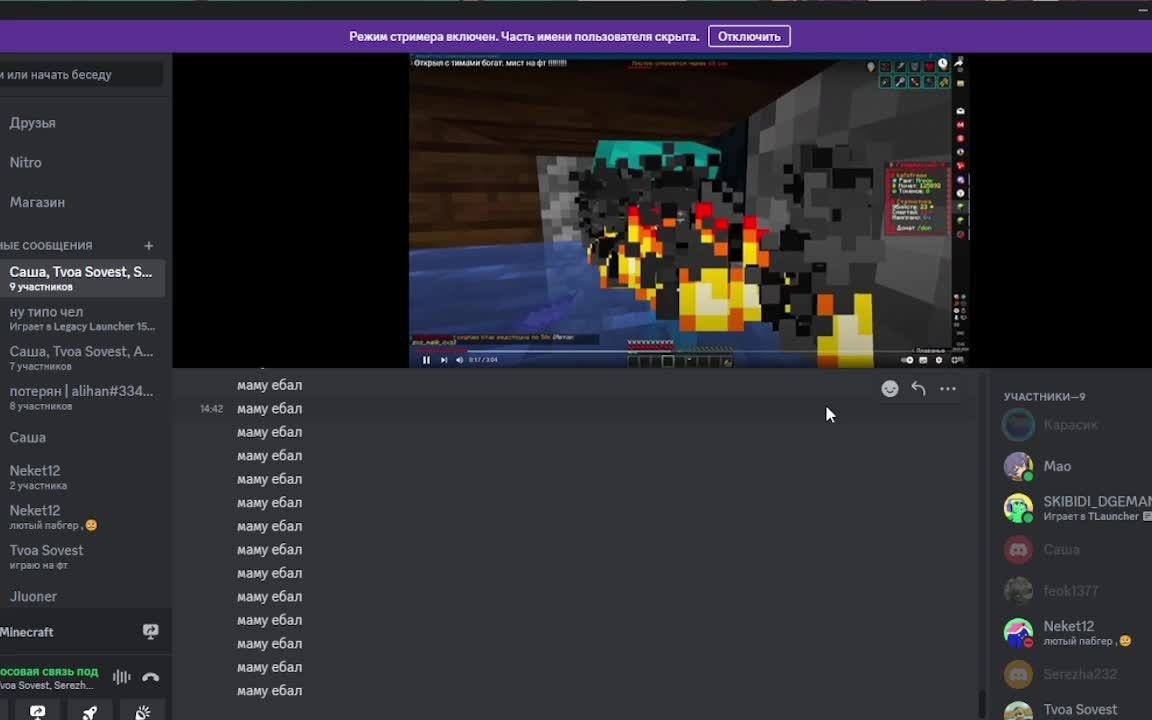Open ну типо чел conversation
Image resolution: width=1152 pixels, height=720 pixels.
[82, 318]
